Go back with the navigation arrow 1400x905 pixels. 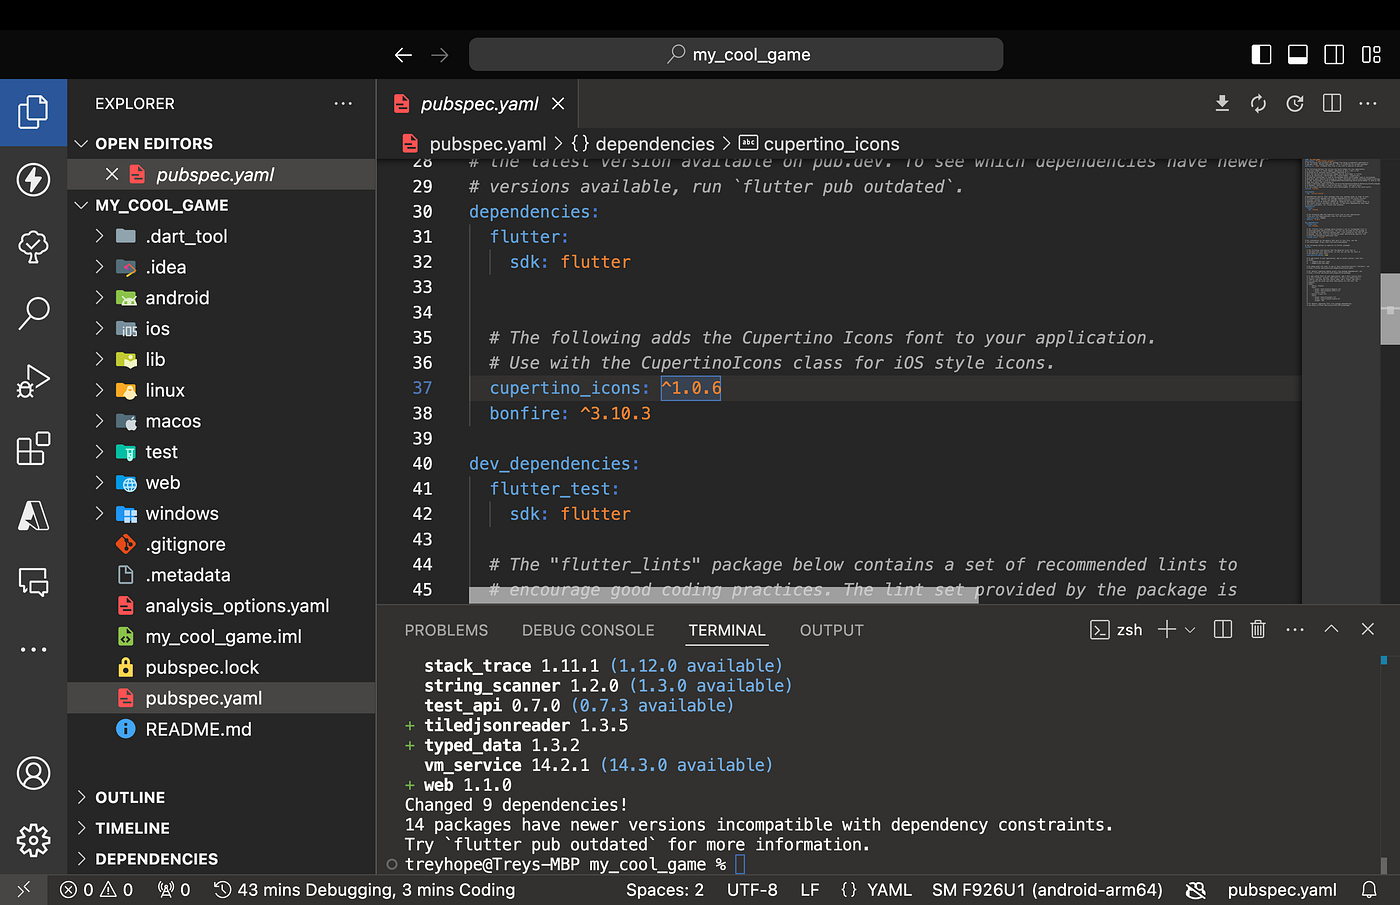click(403, 55)
